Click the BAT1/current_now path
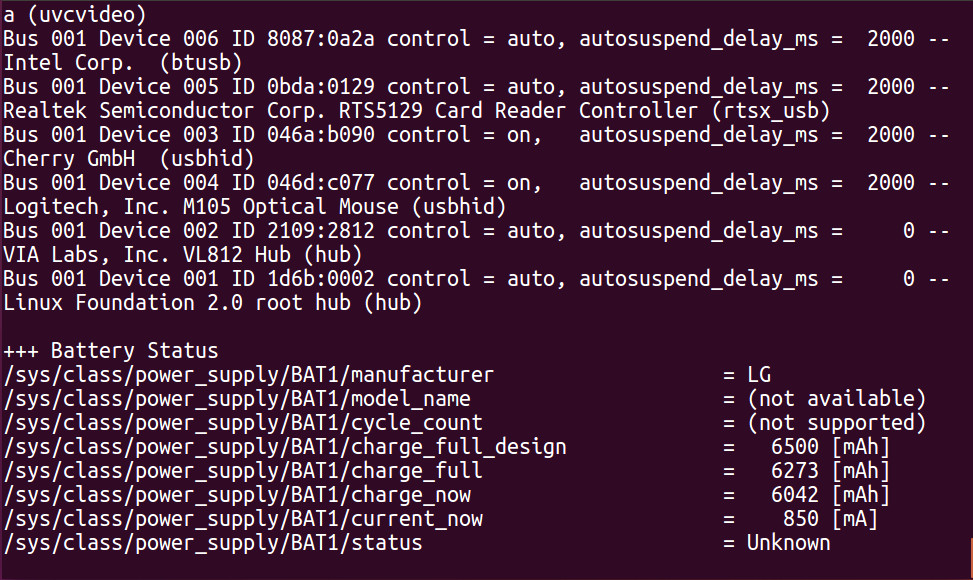This screenshot has width=973, height=580. point(243,519)
